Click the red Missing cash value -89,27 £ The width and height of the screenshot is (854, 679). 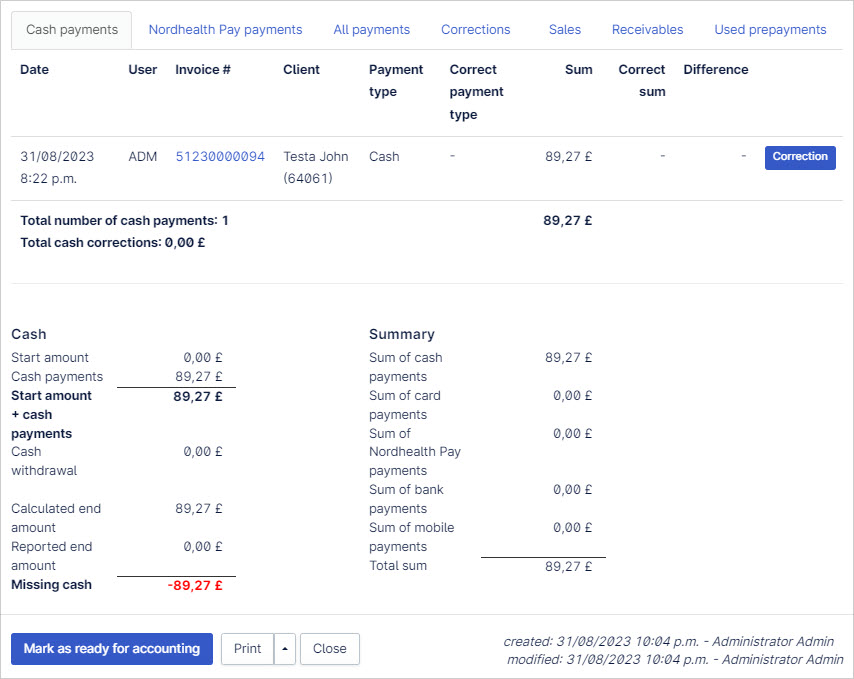click(x=195, y=586)
